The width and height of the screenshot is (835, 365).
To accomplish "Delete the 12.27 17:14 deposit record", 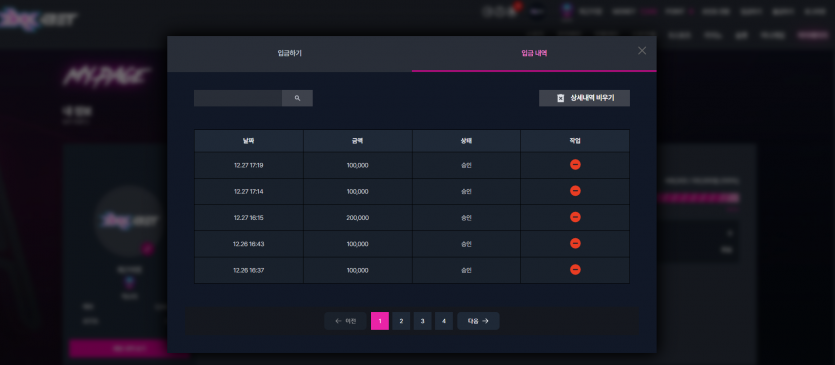I will [x=575, y=191].
